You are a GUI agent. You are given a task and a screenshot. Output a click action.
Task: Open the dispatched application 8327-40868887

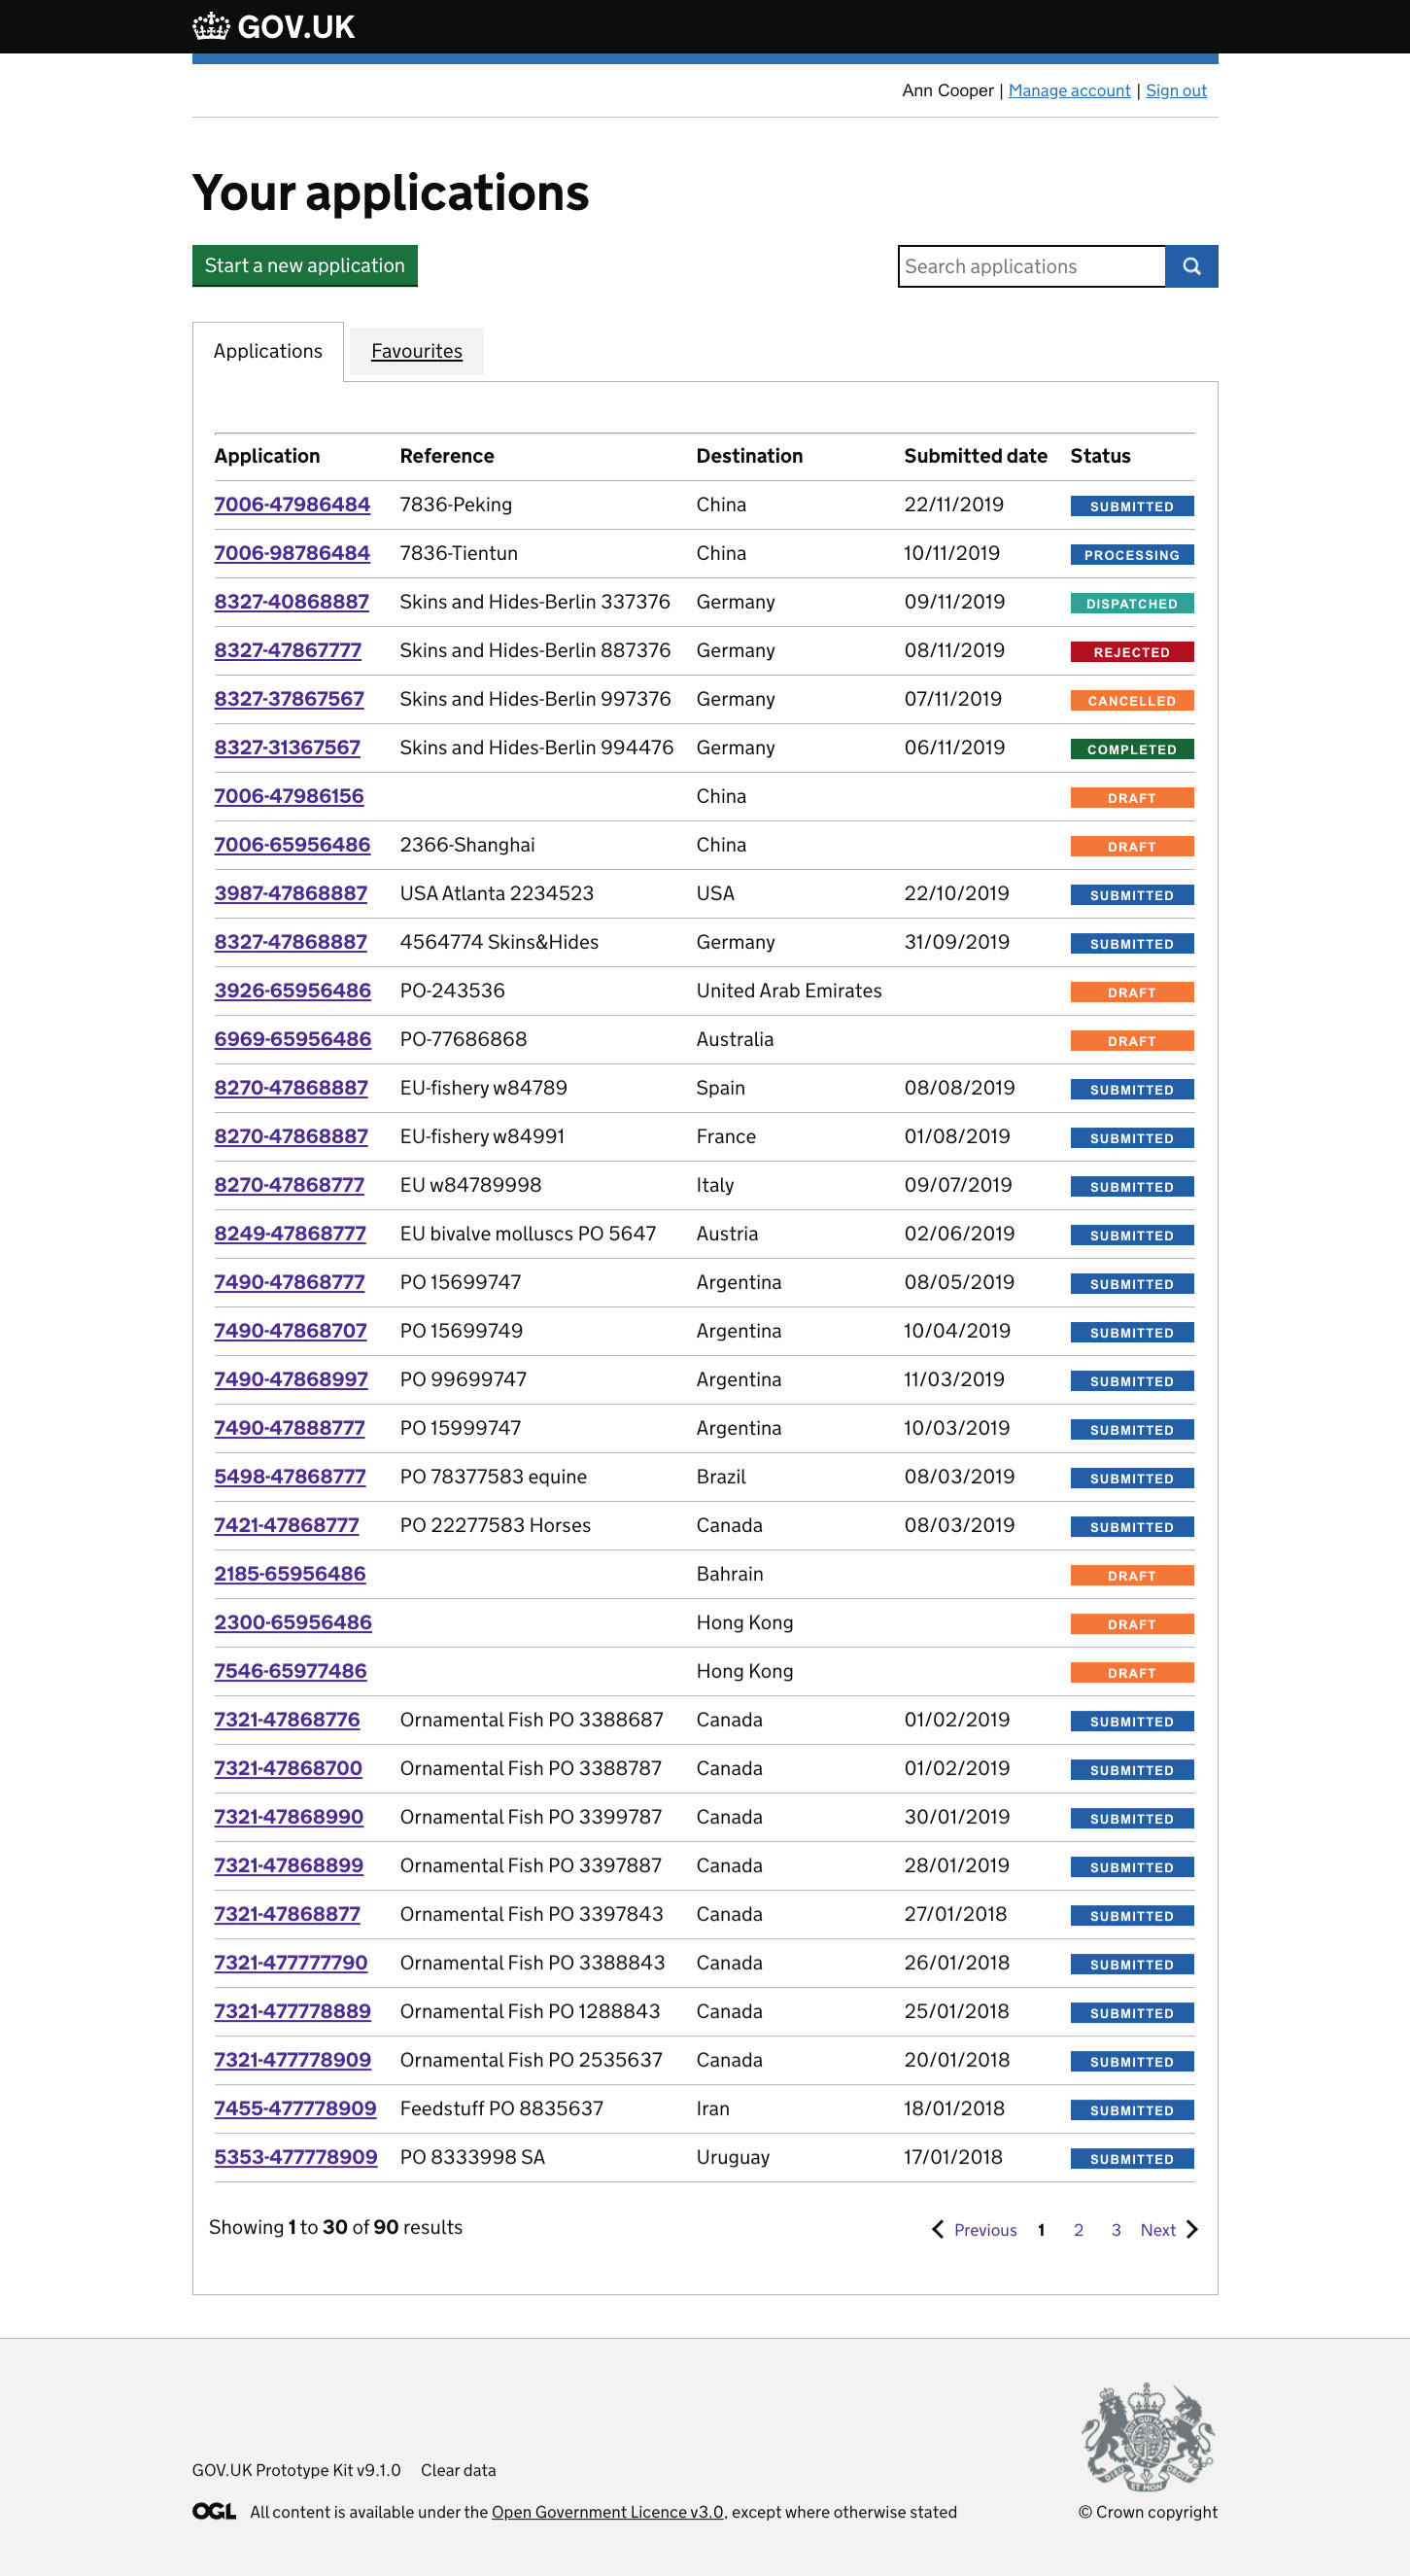pos(290,601)
